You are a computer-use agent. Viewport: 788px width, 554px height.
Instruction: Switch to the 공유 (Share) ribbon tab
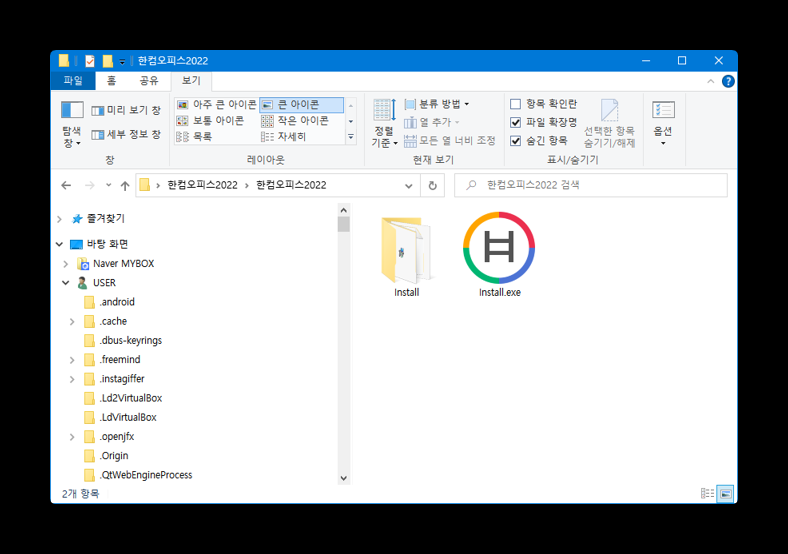point(149,80)
